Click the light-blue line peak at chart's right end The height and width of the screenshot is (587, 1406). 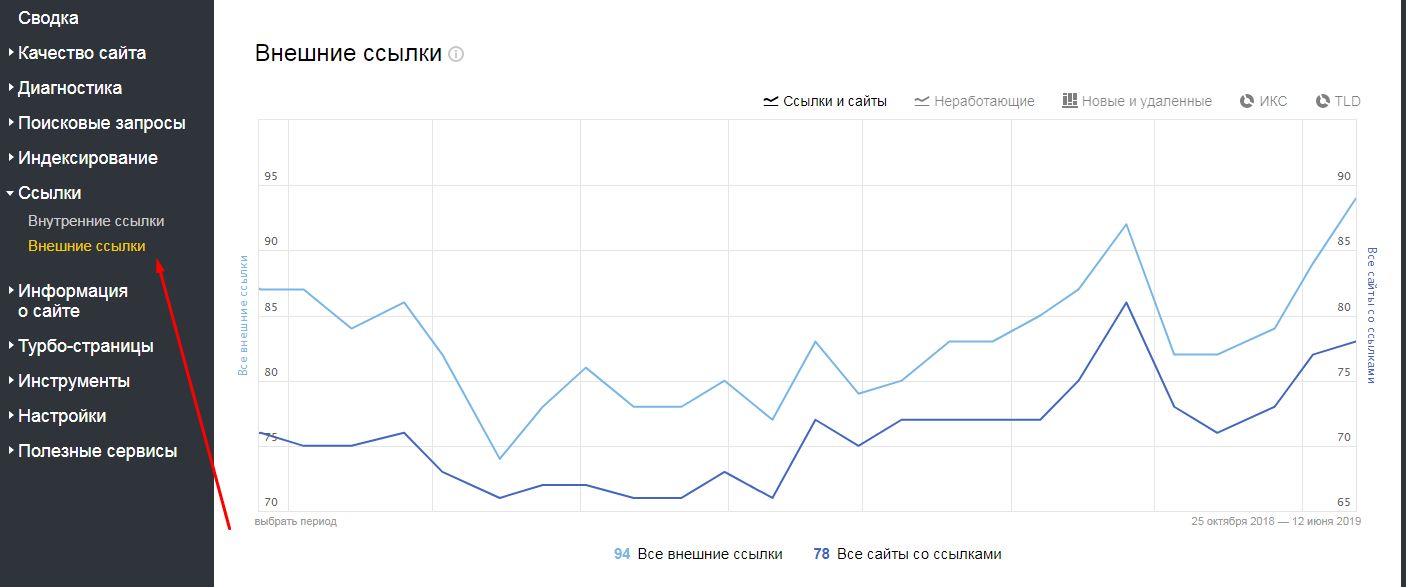pos(1355,198)
